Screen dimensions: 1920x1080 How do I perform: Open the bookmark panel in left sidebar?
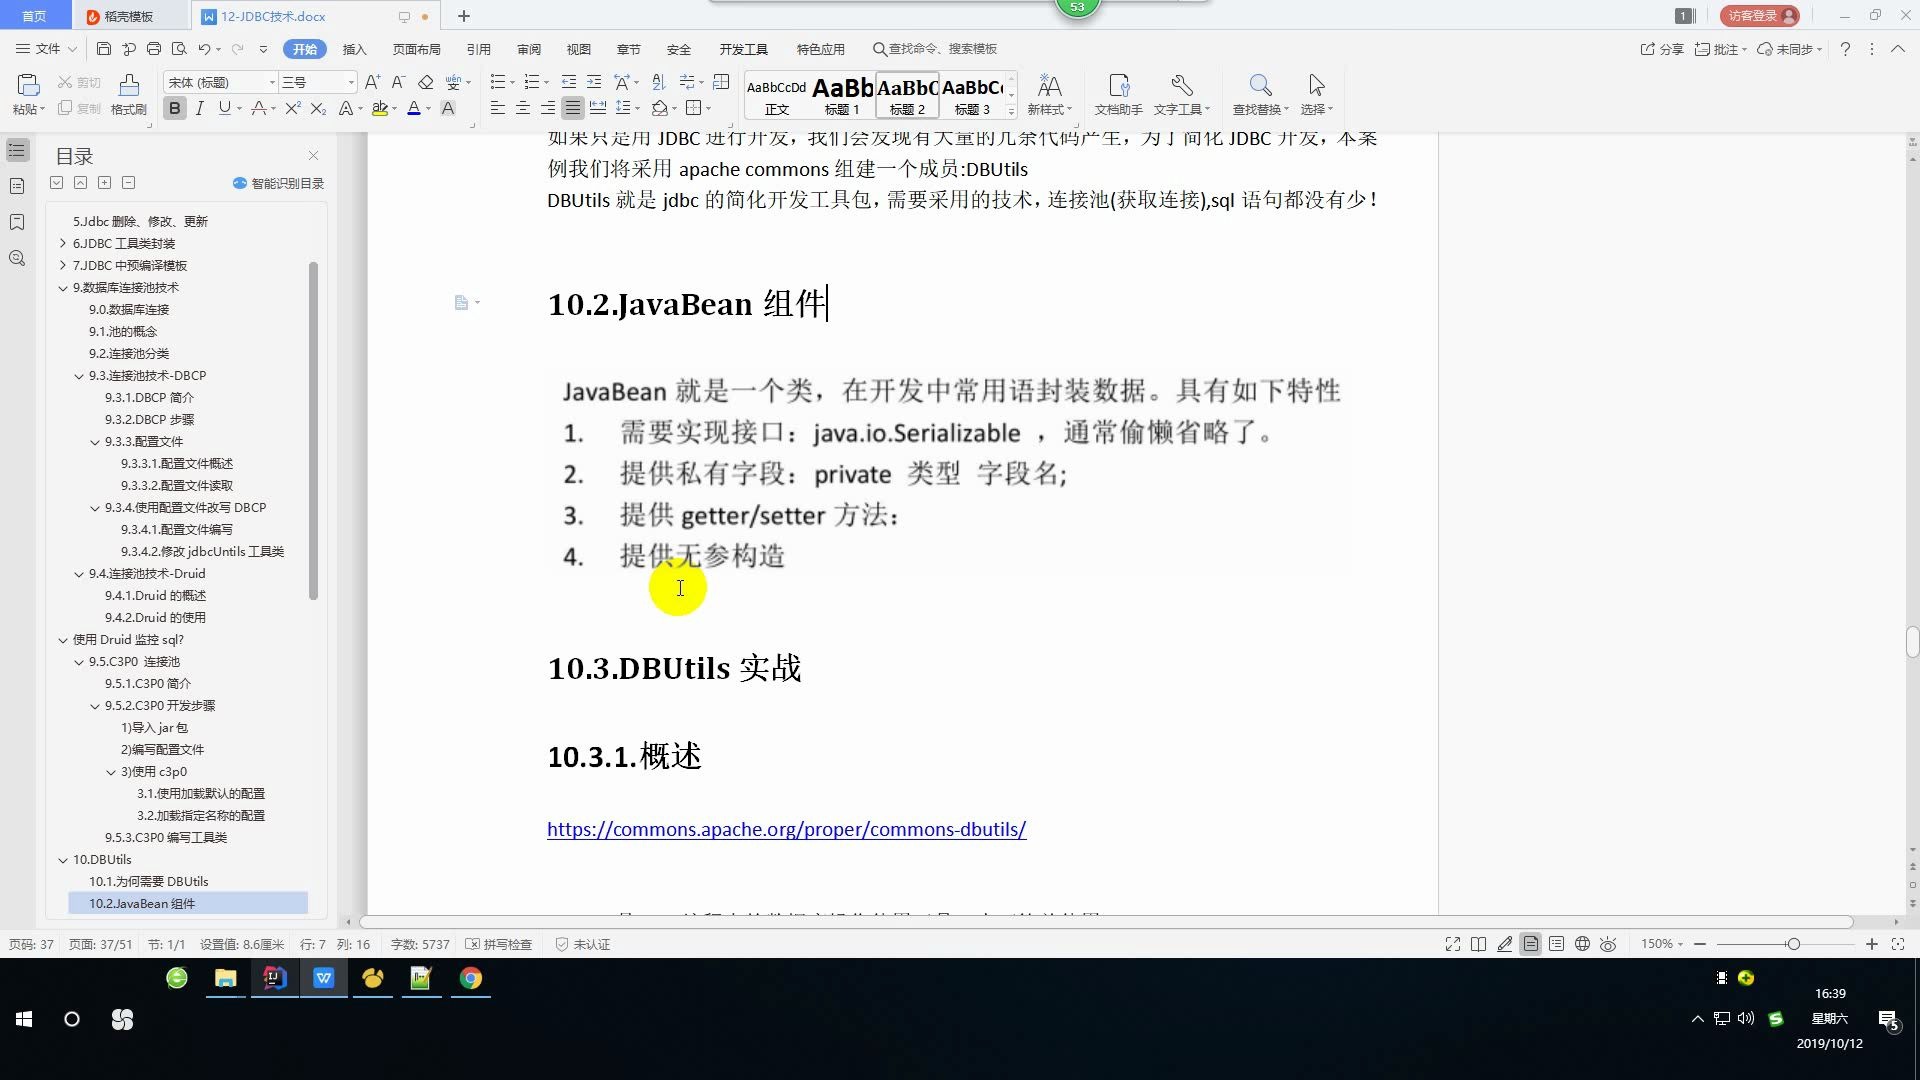[x=17, y=222]
